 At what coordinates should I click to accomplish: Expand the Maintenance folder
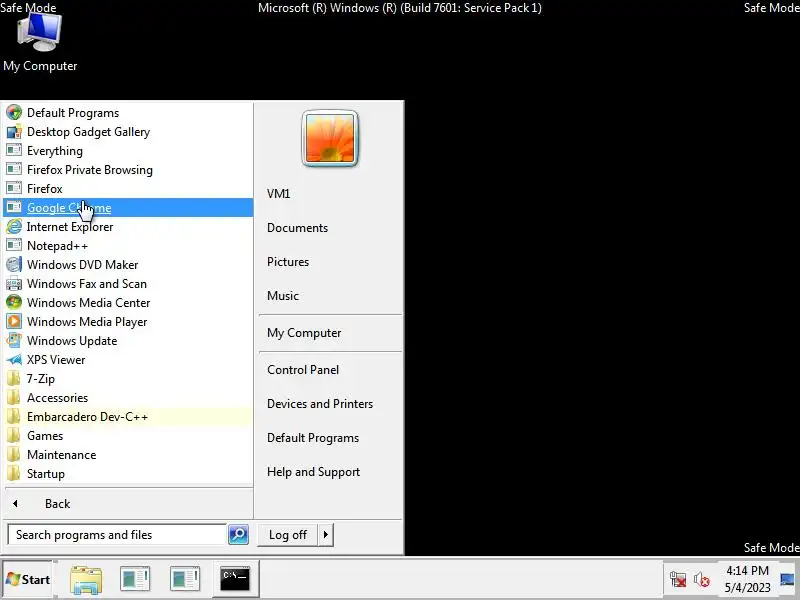128,455
